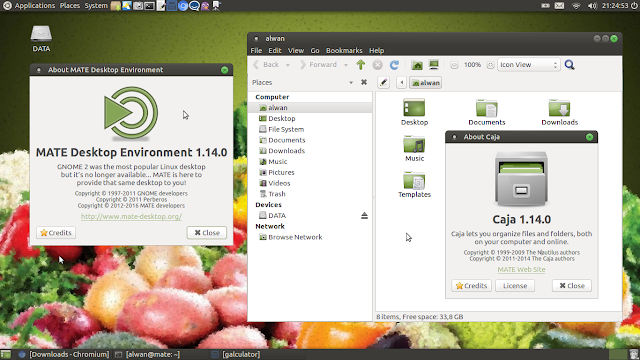Open the Desktop folder icon in the file view

(x=414, y=112)
